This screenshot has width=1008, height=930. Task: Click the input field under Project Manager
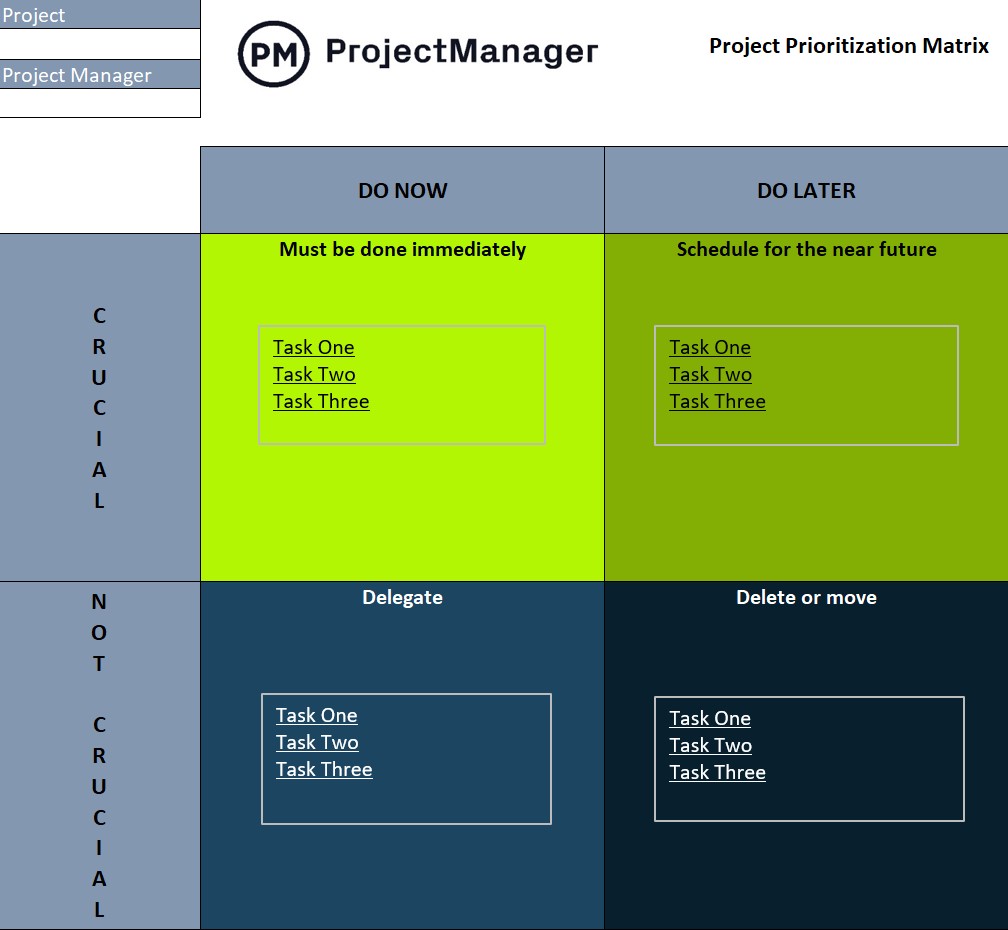(100, 104)
